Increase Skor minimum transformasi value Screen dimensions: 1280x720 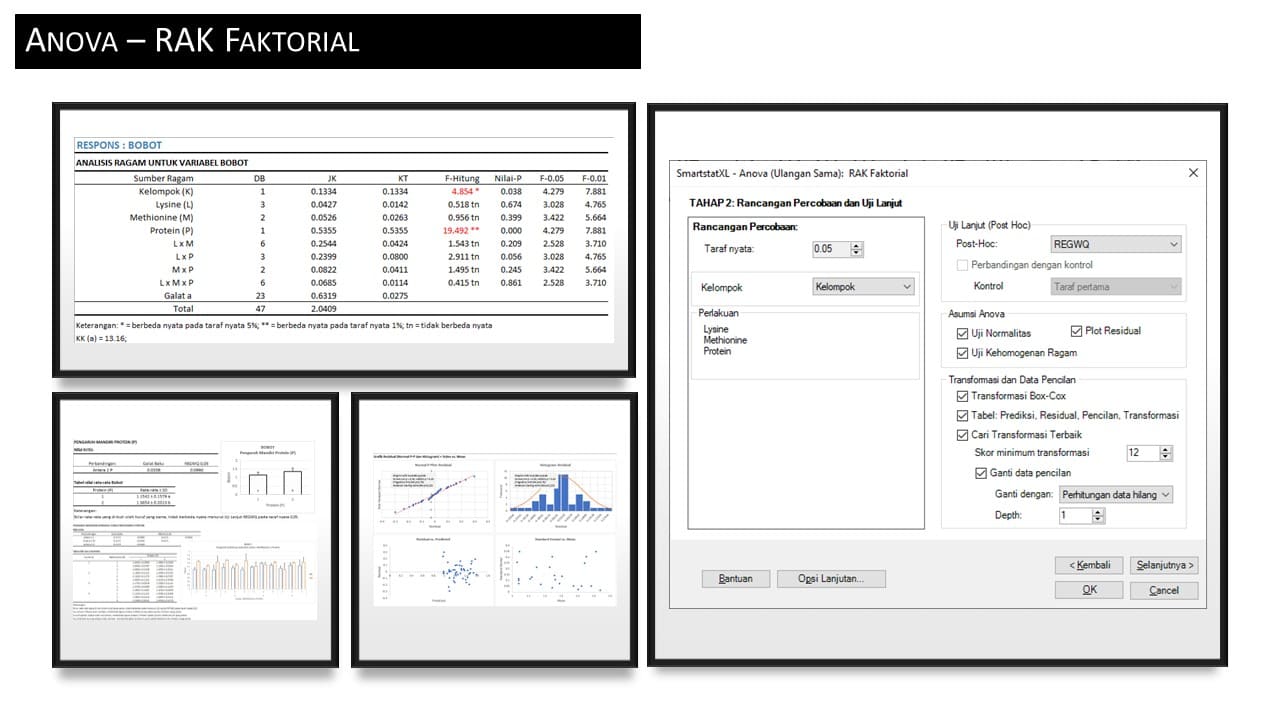tap(1165, 449)
